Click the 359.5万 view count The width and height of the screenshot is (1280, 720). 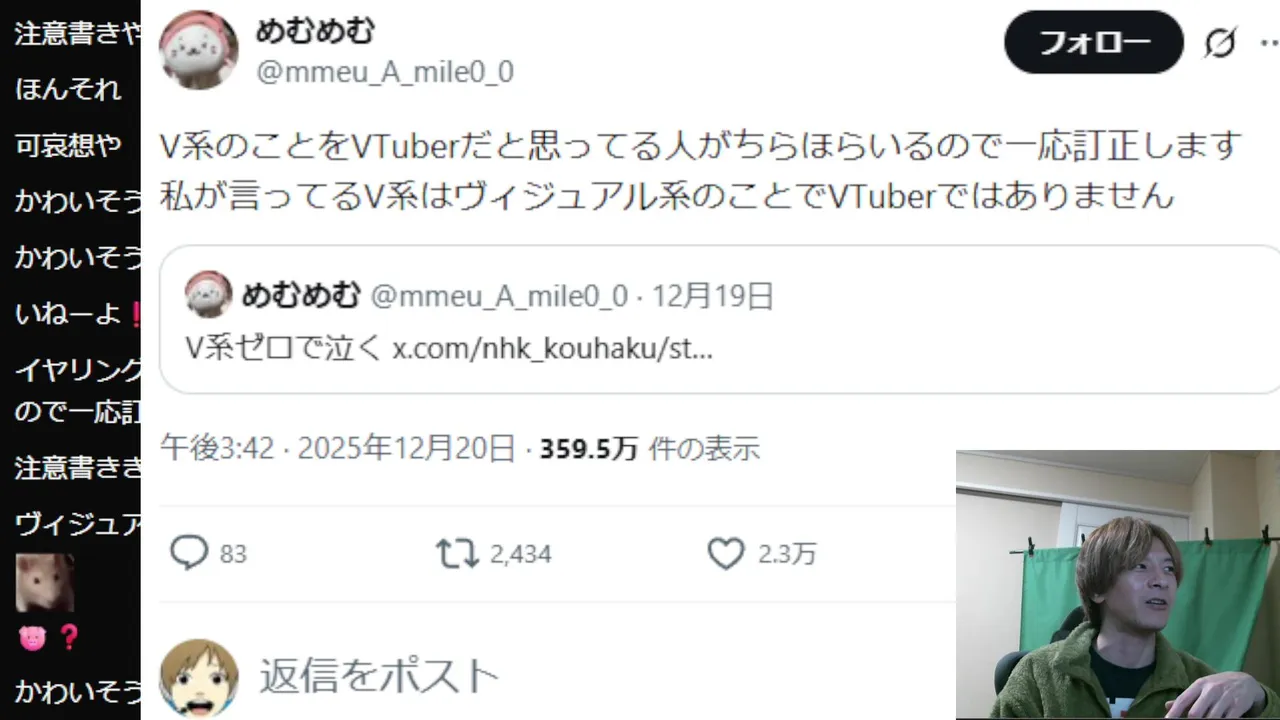point(589,449)
